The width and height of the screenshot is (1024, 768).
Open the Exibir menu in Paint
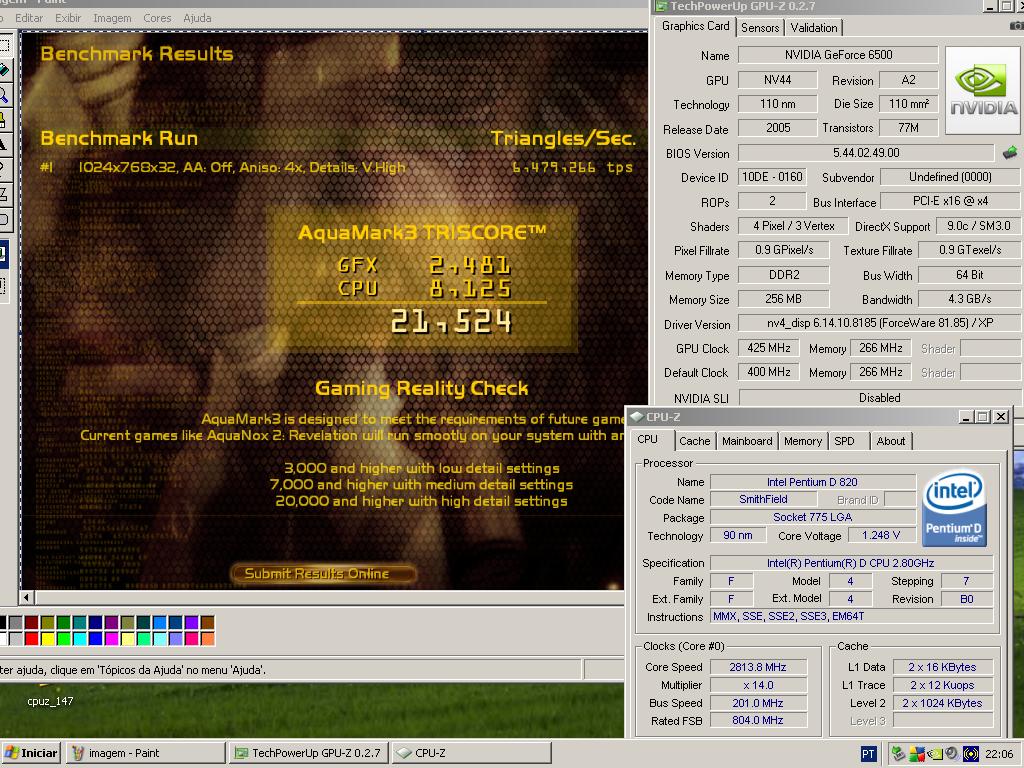pos(68,18)
